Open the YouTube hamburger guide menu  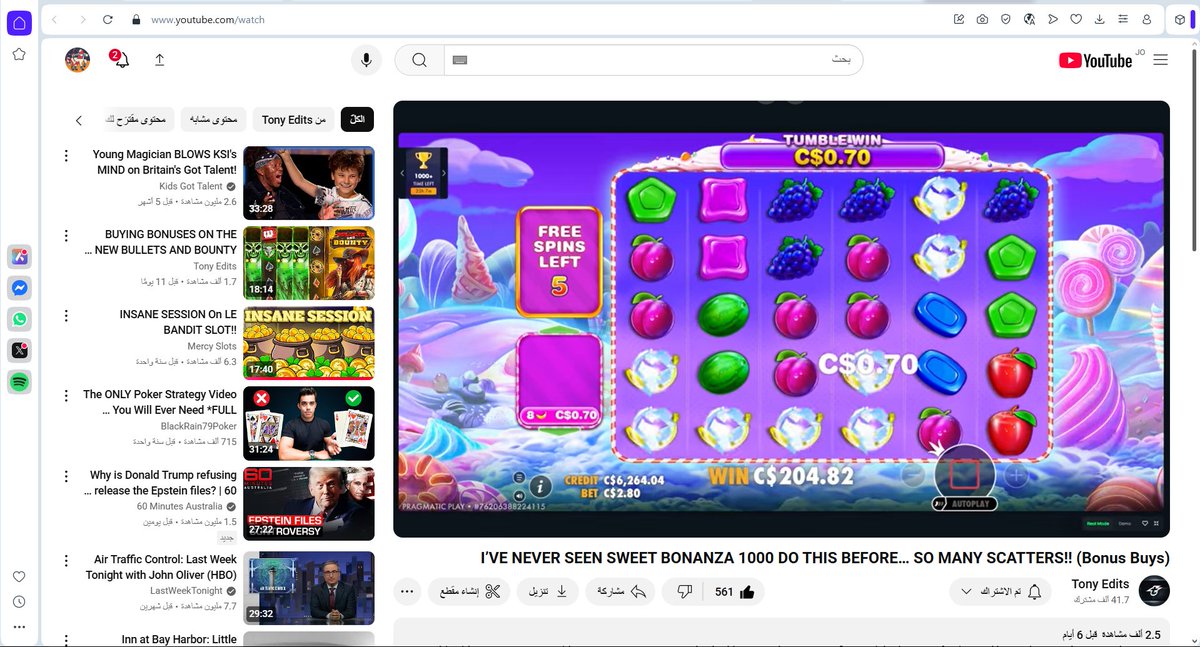coord(1160,60)
